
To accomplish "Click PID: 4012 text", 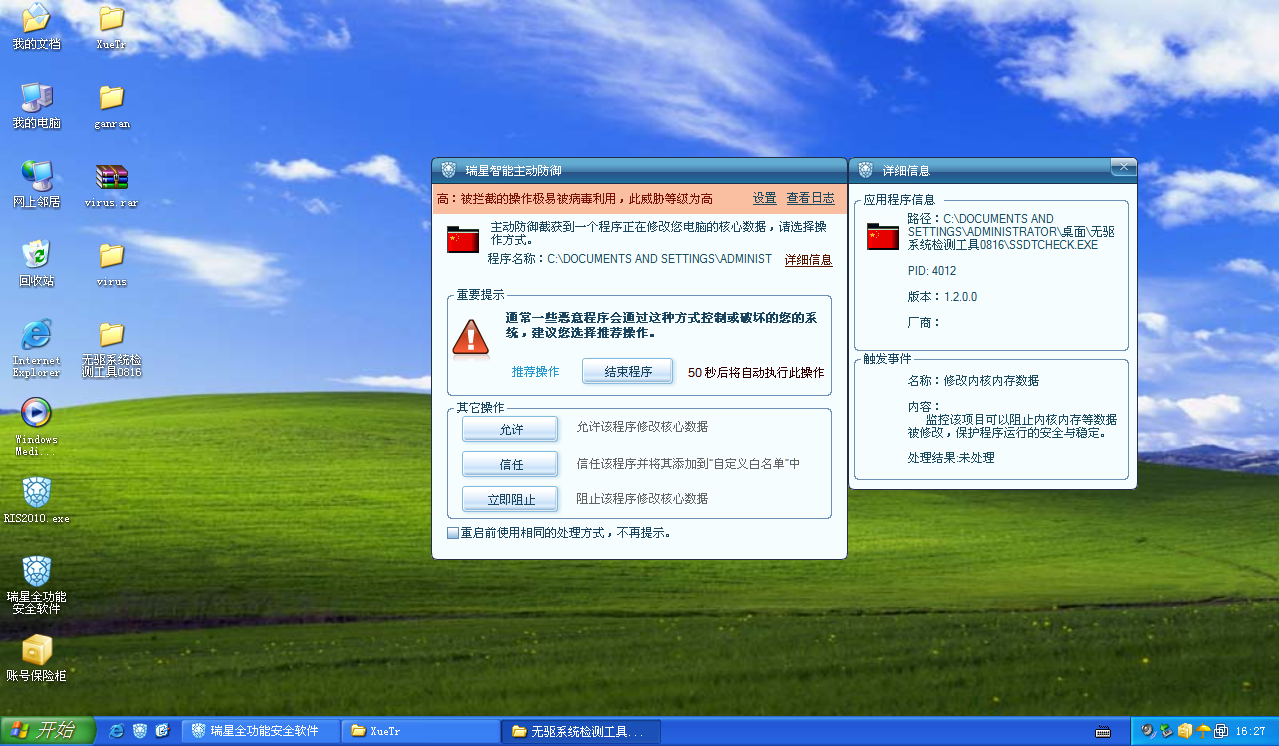I will pyautogui.click(x=932, y=271).
